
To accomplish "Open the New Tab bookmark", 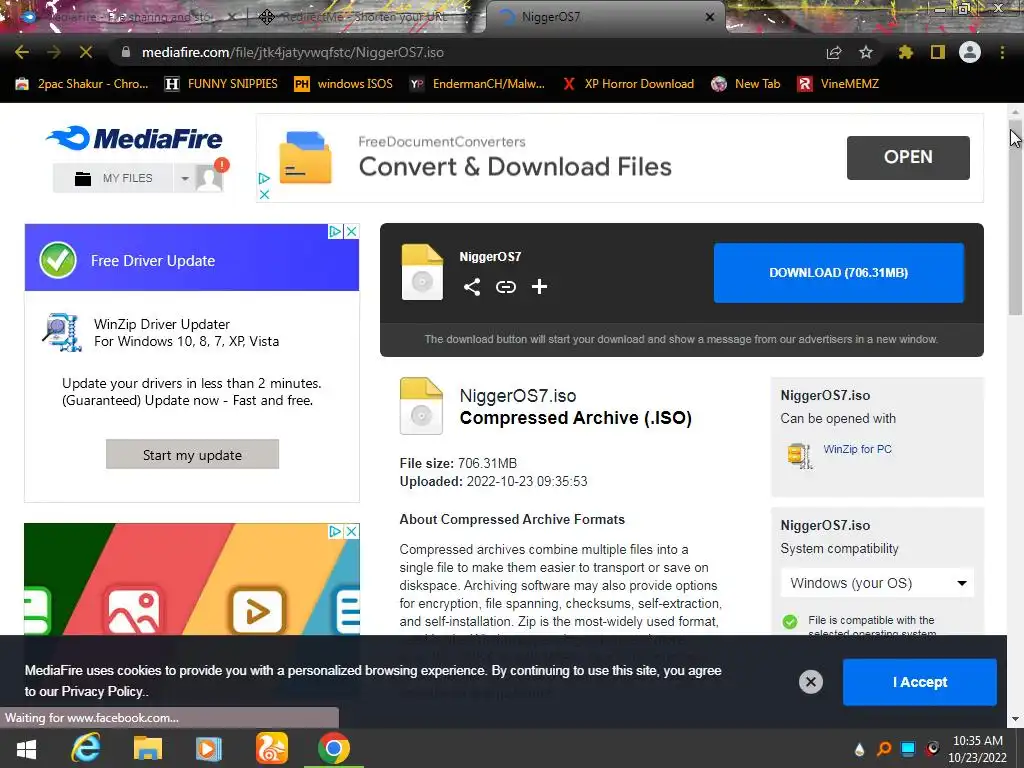I will coord(746,84).
